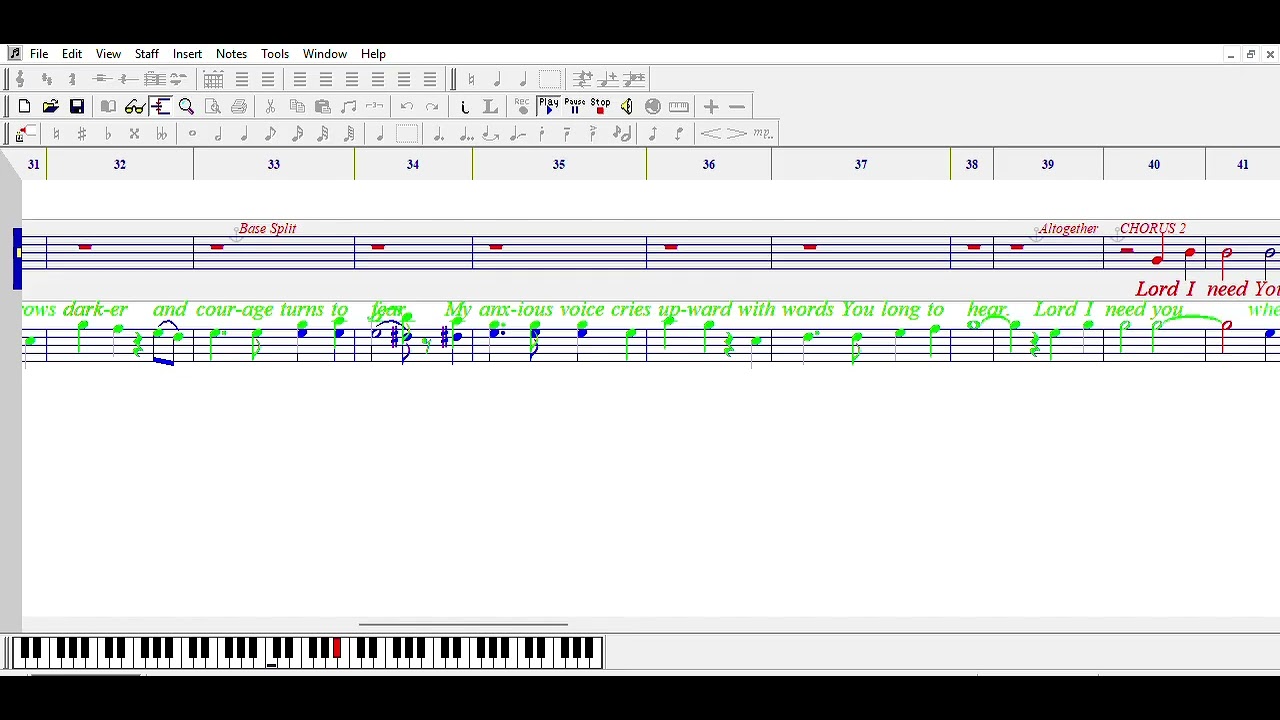Click the printer icon
This screenshot has height=720, width=1280.
(239, 106)
